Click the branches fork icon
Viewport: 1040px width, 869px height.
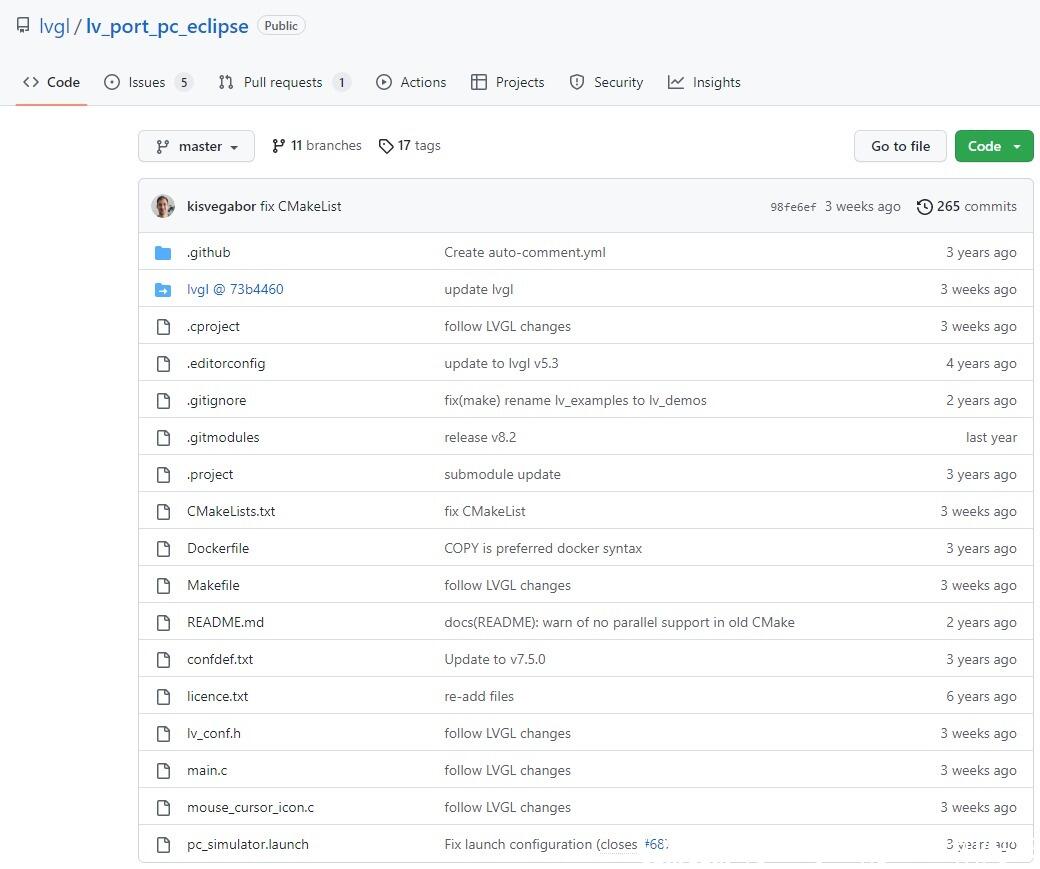click(x=278, y=146)
